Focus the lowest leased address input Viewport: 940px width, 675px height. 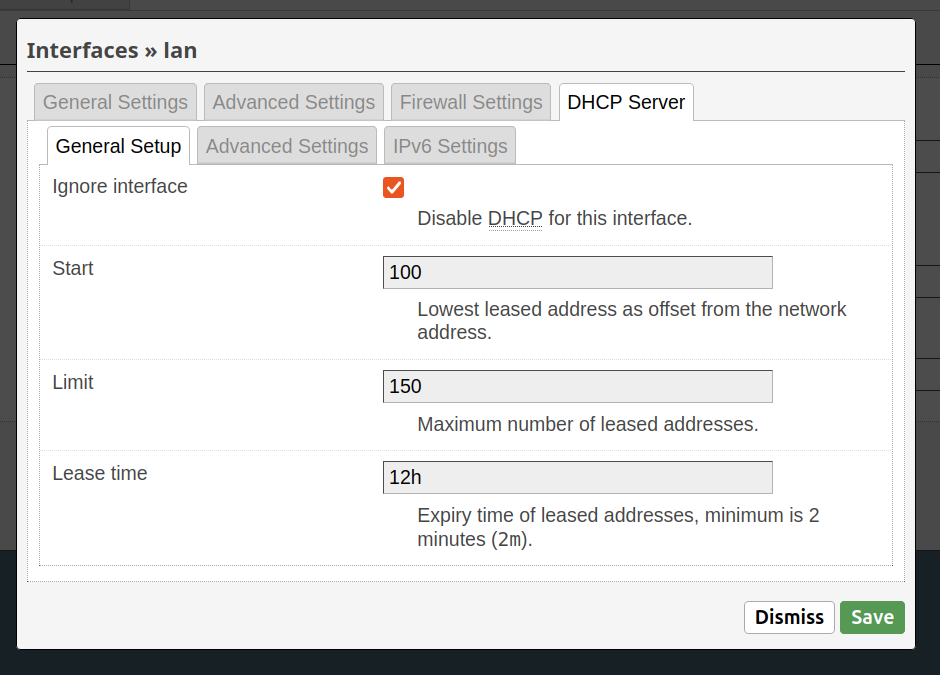[577, 272]
